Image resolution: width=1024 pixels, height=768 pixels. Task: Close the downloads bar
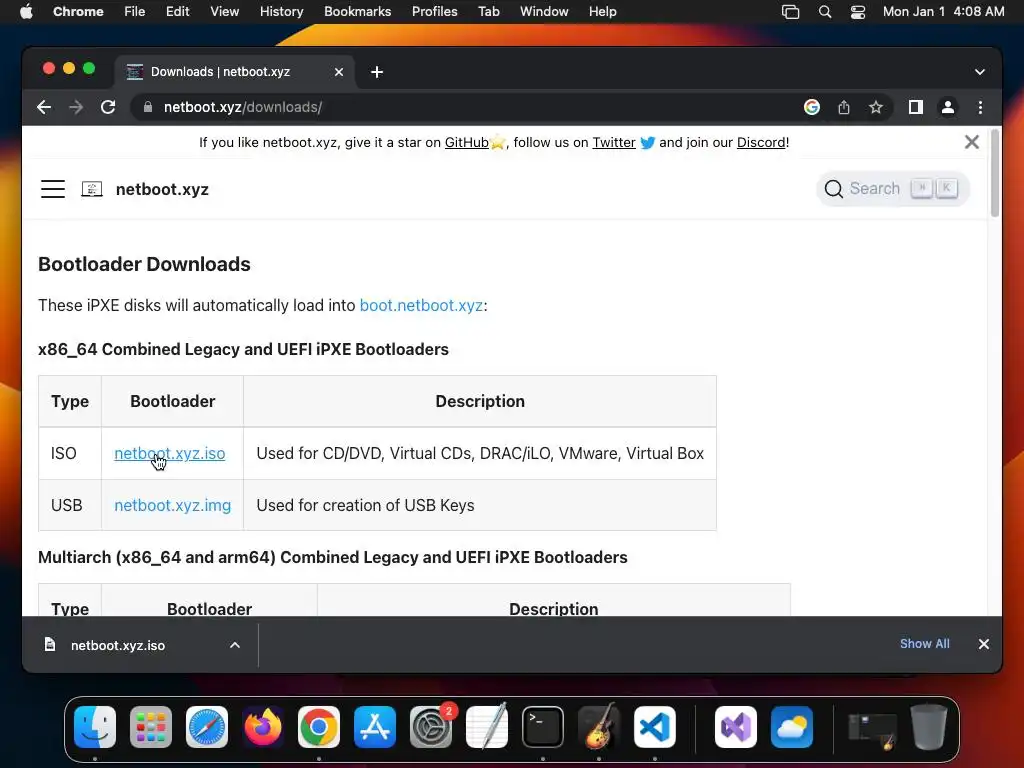click(x=984, y=644)
